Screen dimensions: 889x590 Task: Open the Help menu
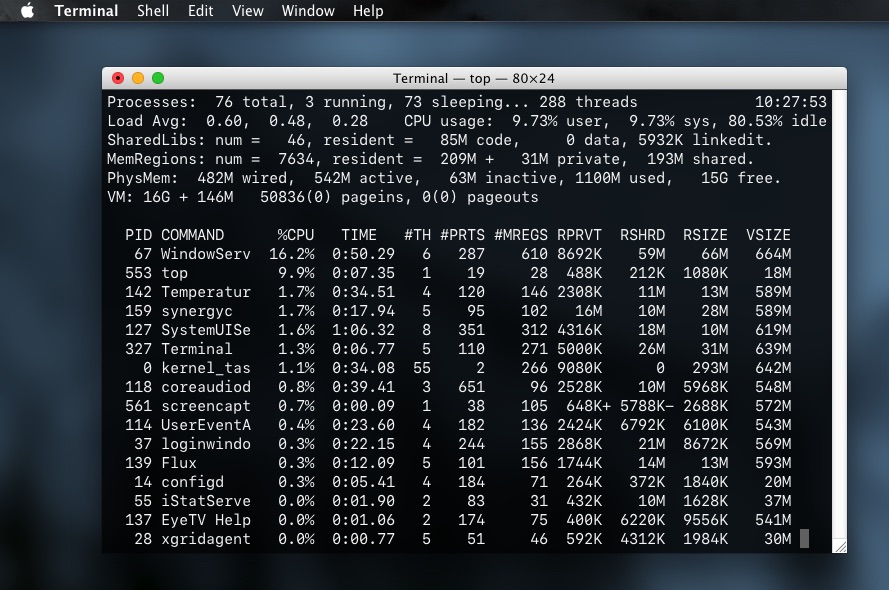368,11
